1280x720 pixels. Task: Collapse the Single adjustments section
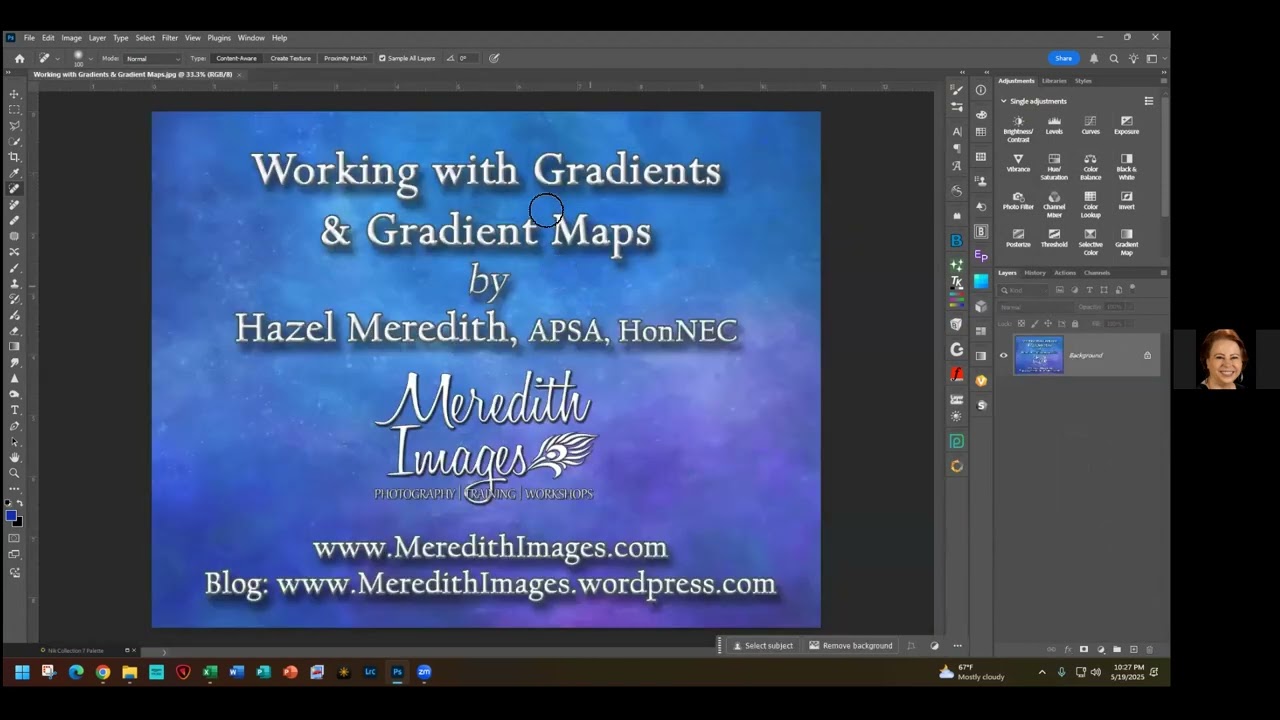click(x=1004, y=101)
